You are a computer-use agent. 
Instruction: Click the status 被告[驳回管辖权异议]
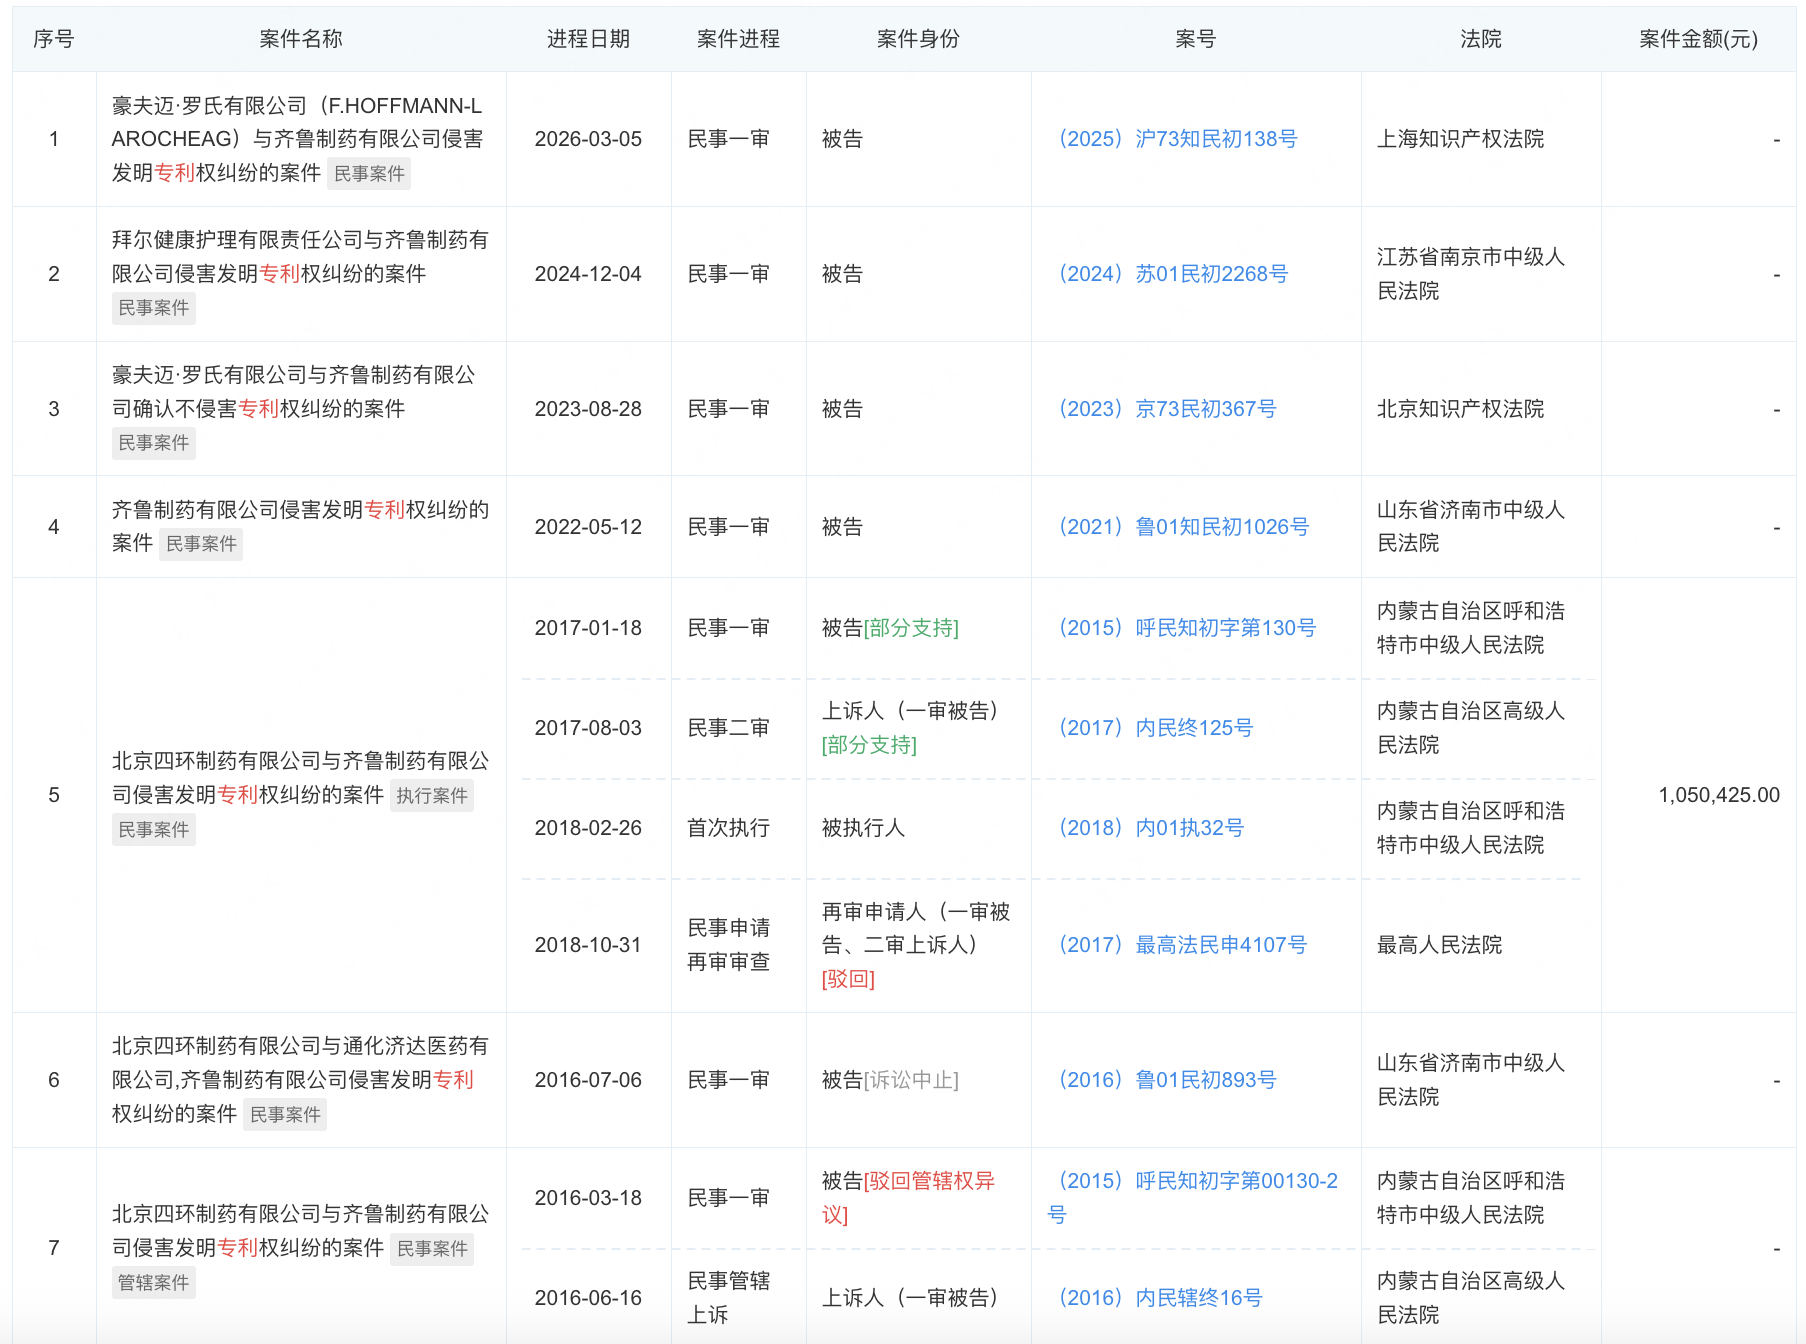click(x=908, y=1198)
